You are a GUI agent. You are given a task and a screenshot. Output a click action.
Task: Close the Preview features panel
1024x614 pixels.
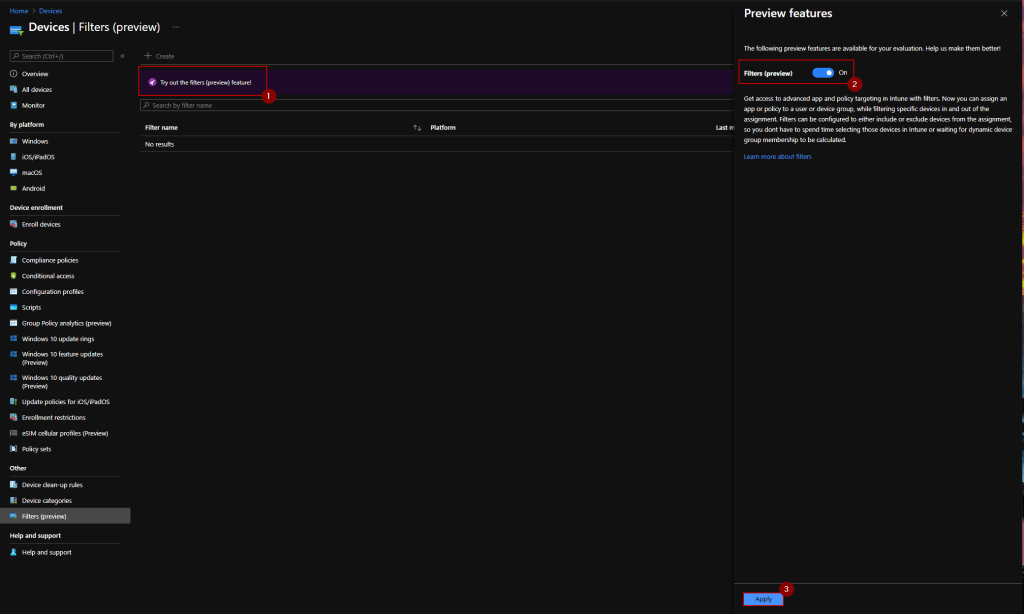pyautogui.click(x=1004, y=14)
